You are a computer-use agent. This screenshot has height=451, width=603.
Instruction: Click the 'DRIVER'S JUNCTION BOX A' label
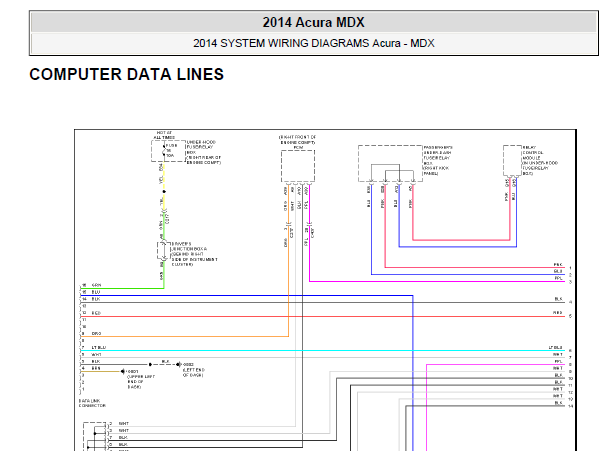[x=194, y=254]
